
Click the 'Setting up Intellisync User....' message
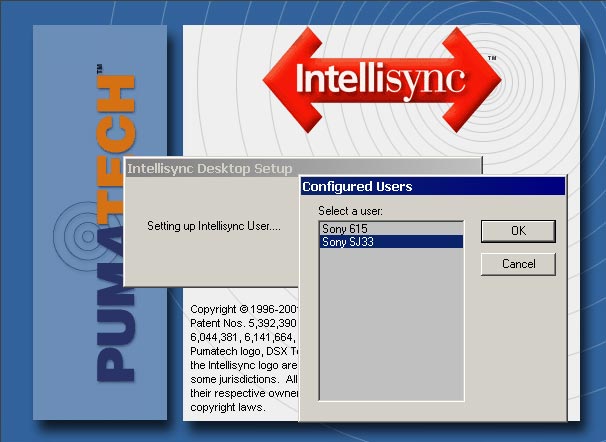pyautogui.click(x=214, y=226)
